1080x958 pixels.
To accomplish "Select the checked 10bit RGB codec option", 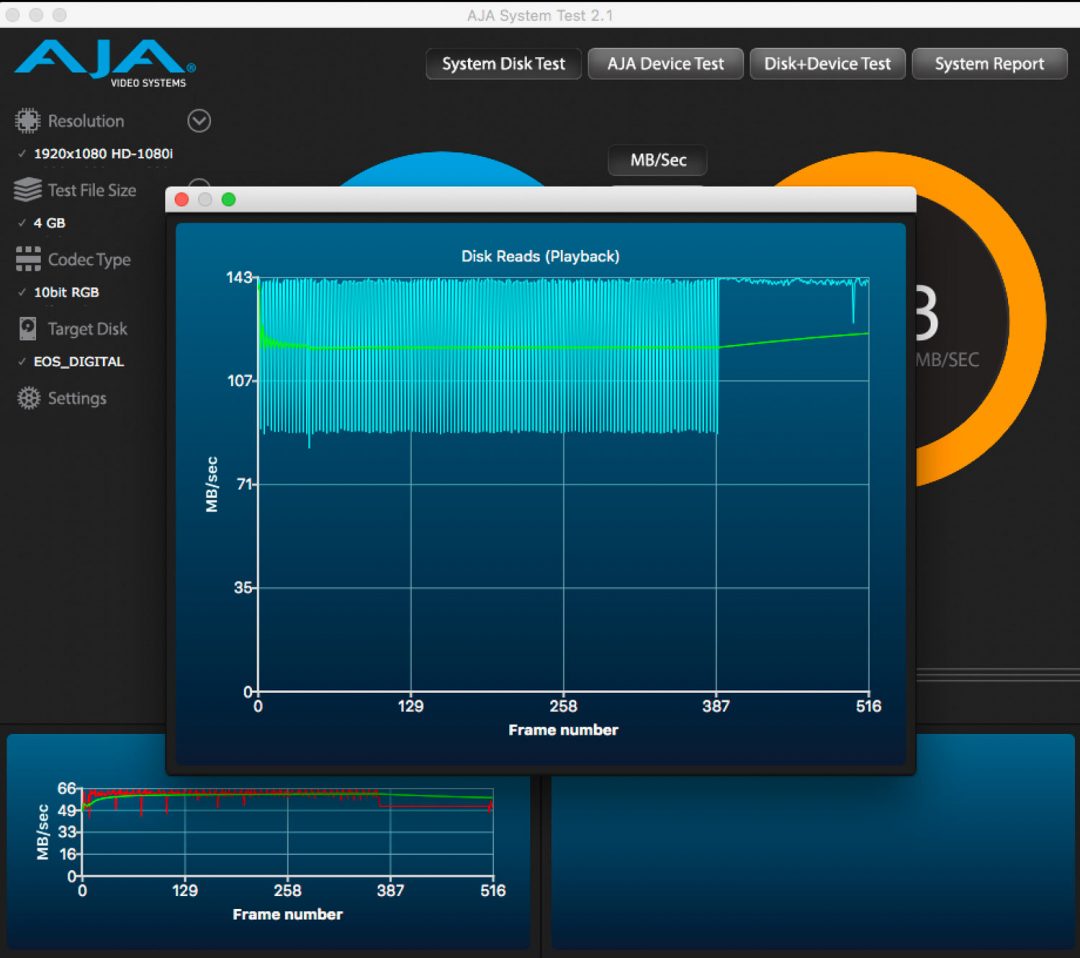I will [66, 293].
